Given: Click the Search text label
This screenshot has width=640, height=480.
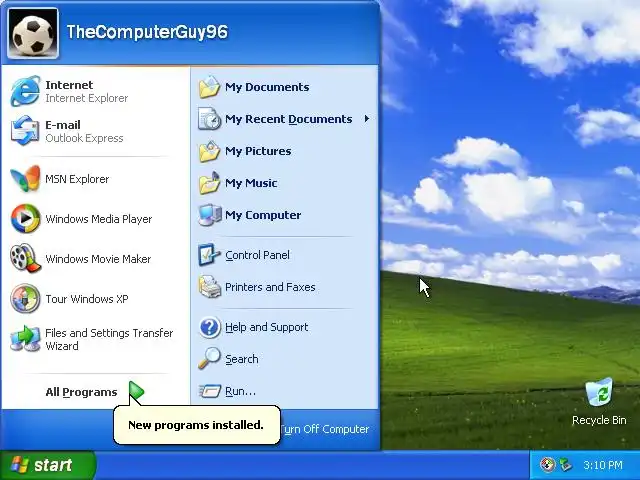Looking at the screenshot, I should [x=242, y=359].
